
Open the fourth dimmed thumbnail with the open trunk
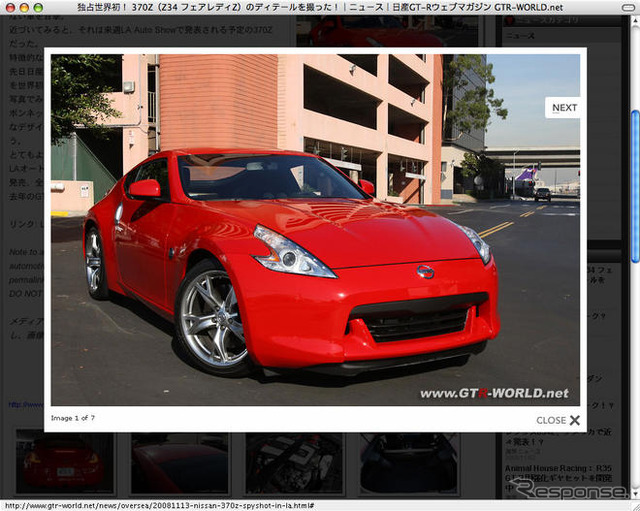tap(409, 463)
